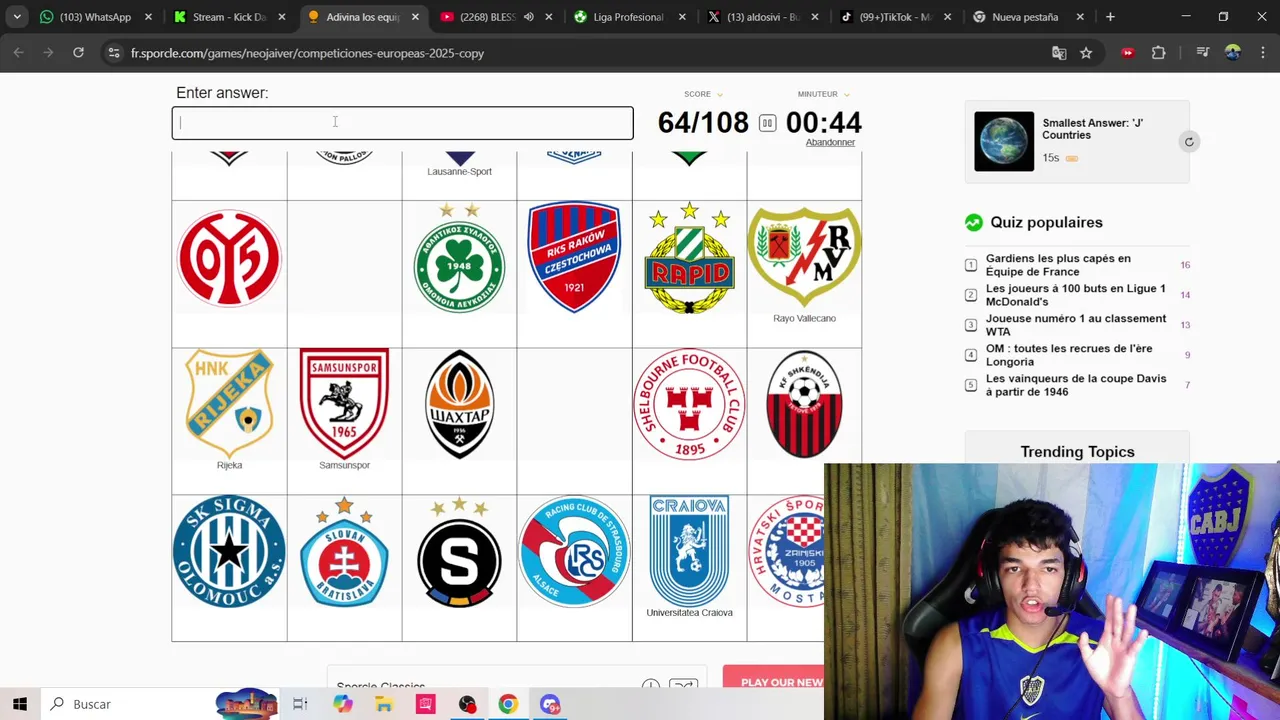Click the Enter answer text field
The width and height of the screenshot is (1280, 720).
tap(402, 123)
